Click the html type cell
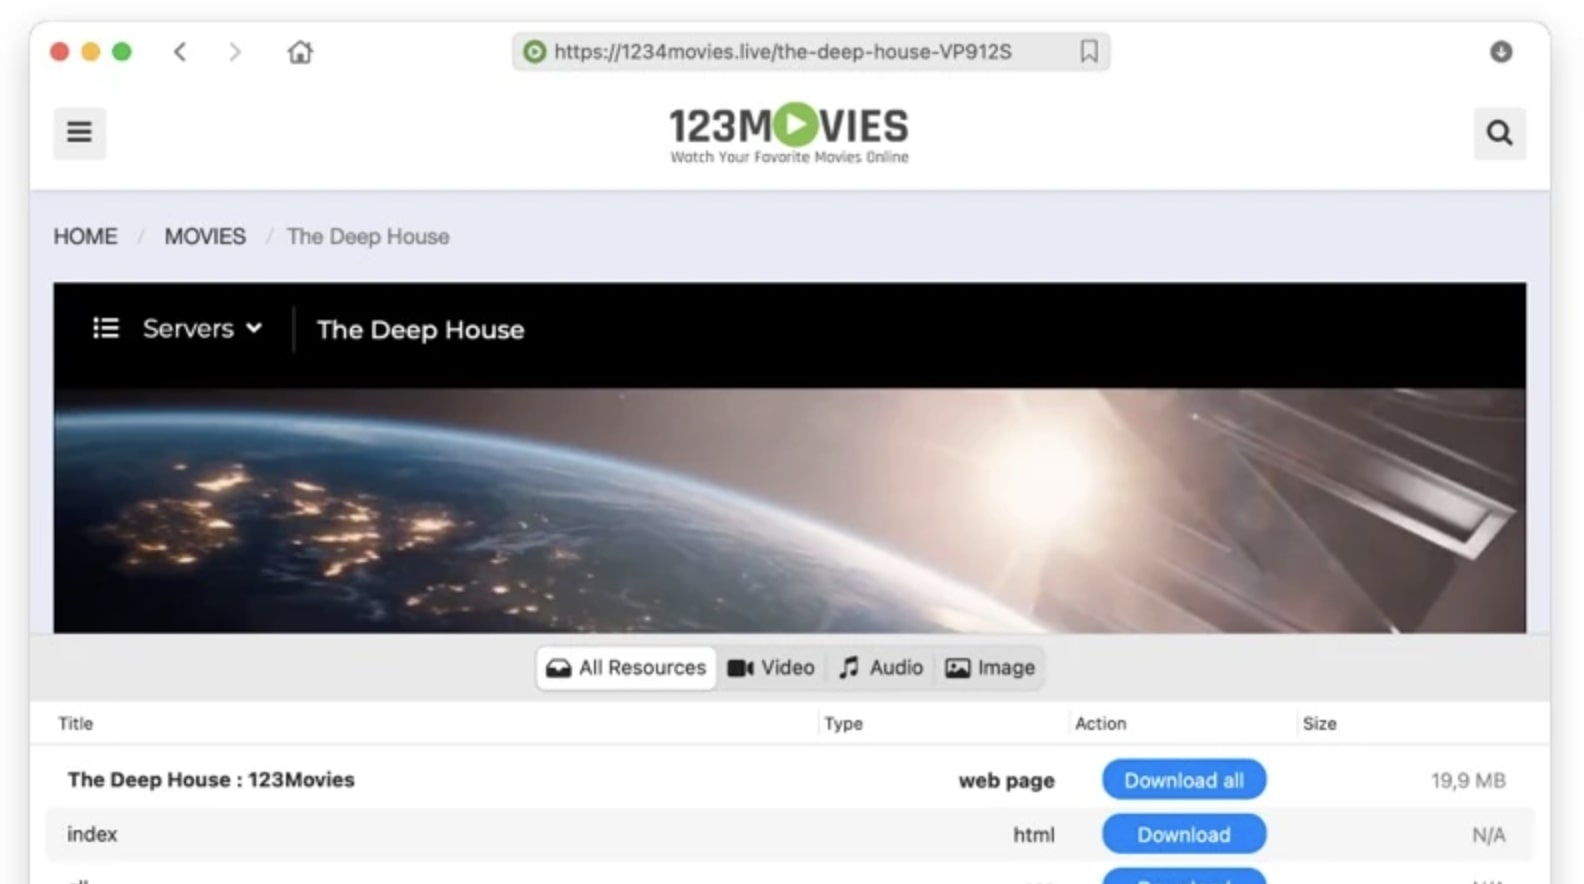Viewport: 1584px width, 884px height. point(1033,835)
